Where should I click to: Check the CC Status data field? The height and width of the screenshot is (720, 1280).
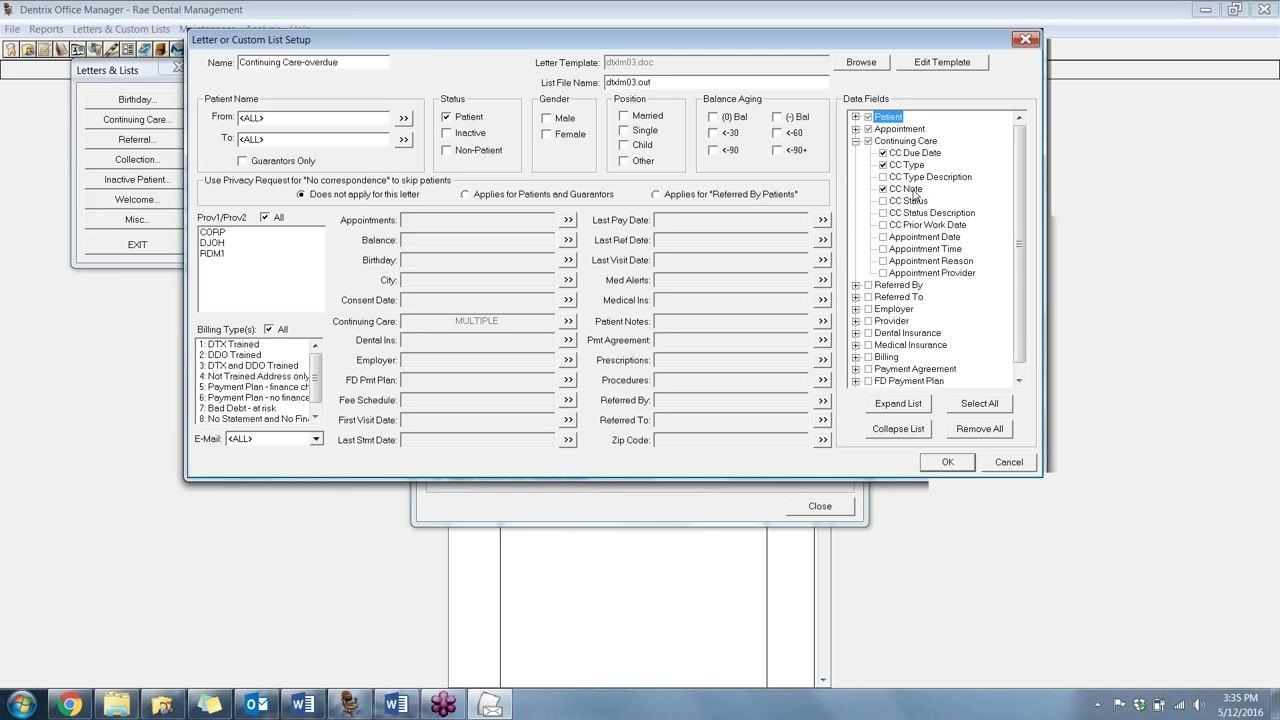883,201
